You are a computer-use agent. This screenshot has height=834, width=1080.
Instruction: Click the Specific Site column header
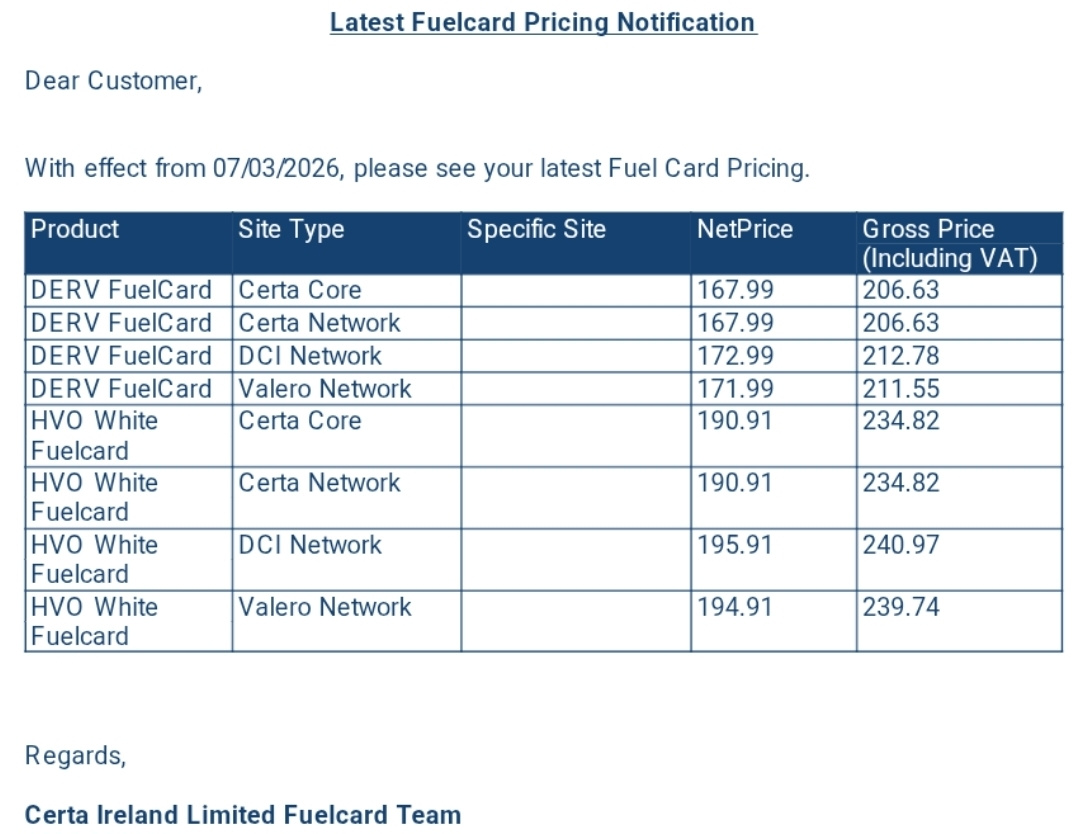coord(537,229)
